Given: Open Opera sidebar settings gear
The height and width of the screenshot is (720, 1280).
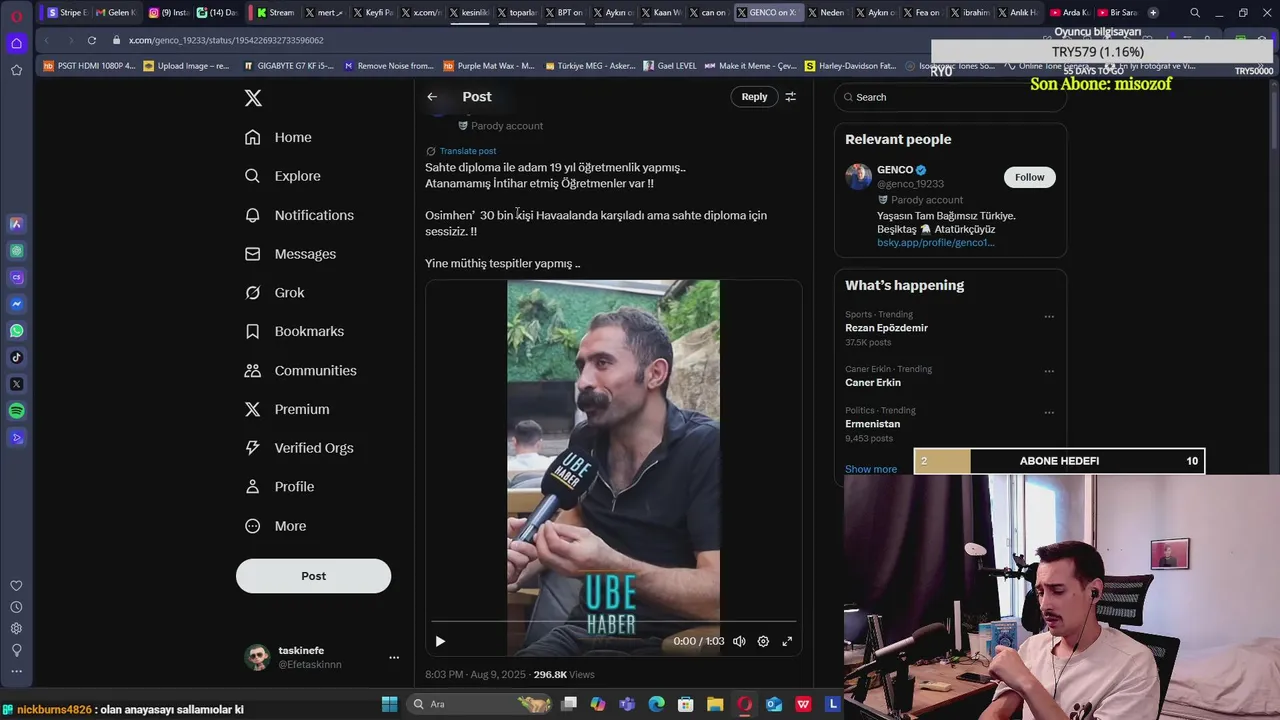Looking at the screenshot, I should pyautogui.click(x=17, y=628).
